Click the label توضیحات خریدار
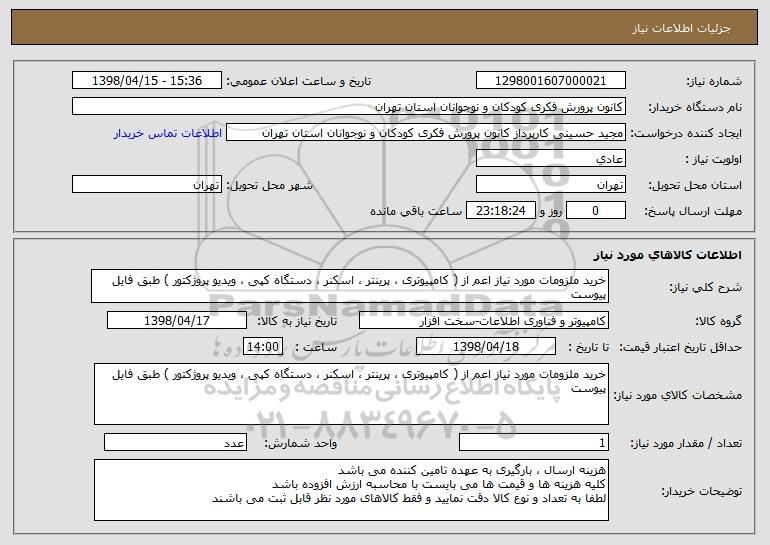Screen dimensions: 770x545 702,491
